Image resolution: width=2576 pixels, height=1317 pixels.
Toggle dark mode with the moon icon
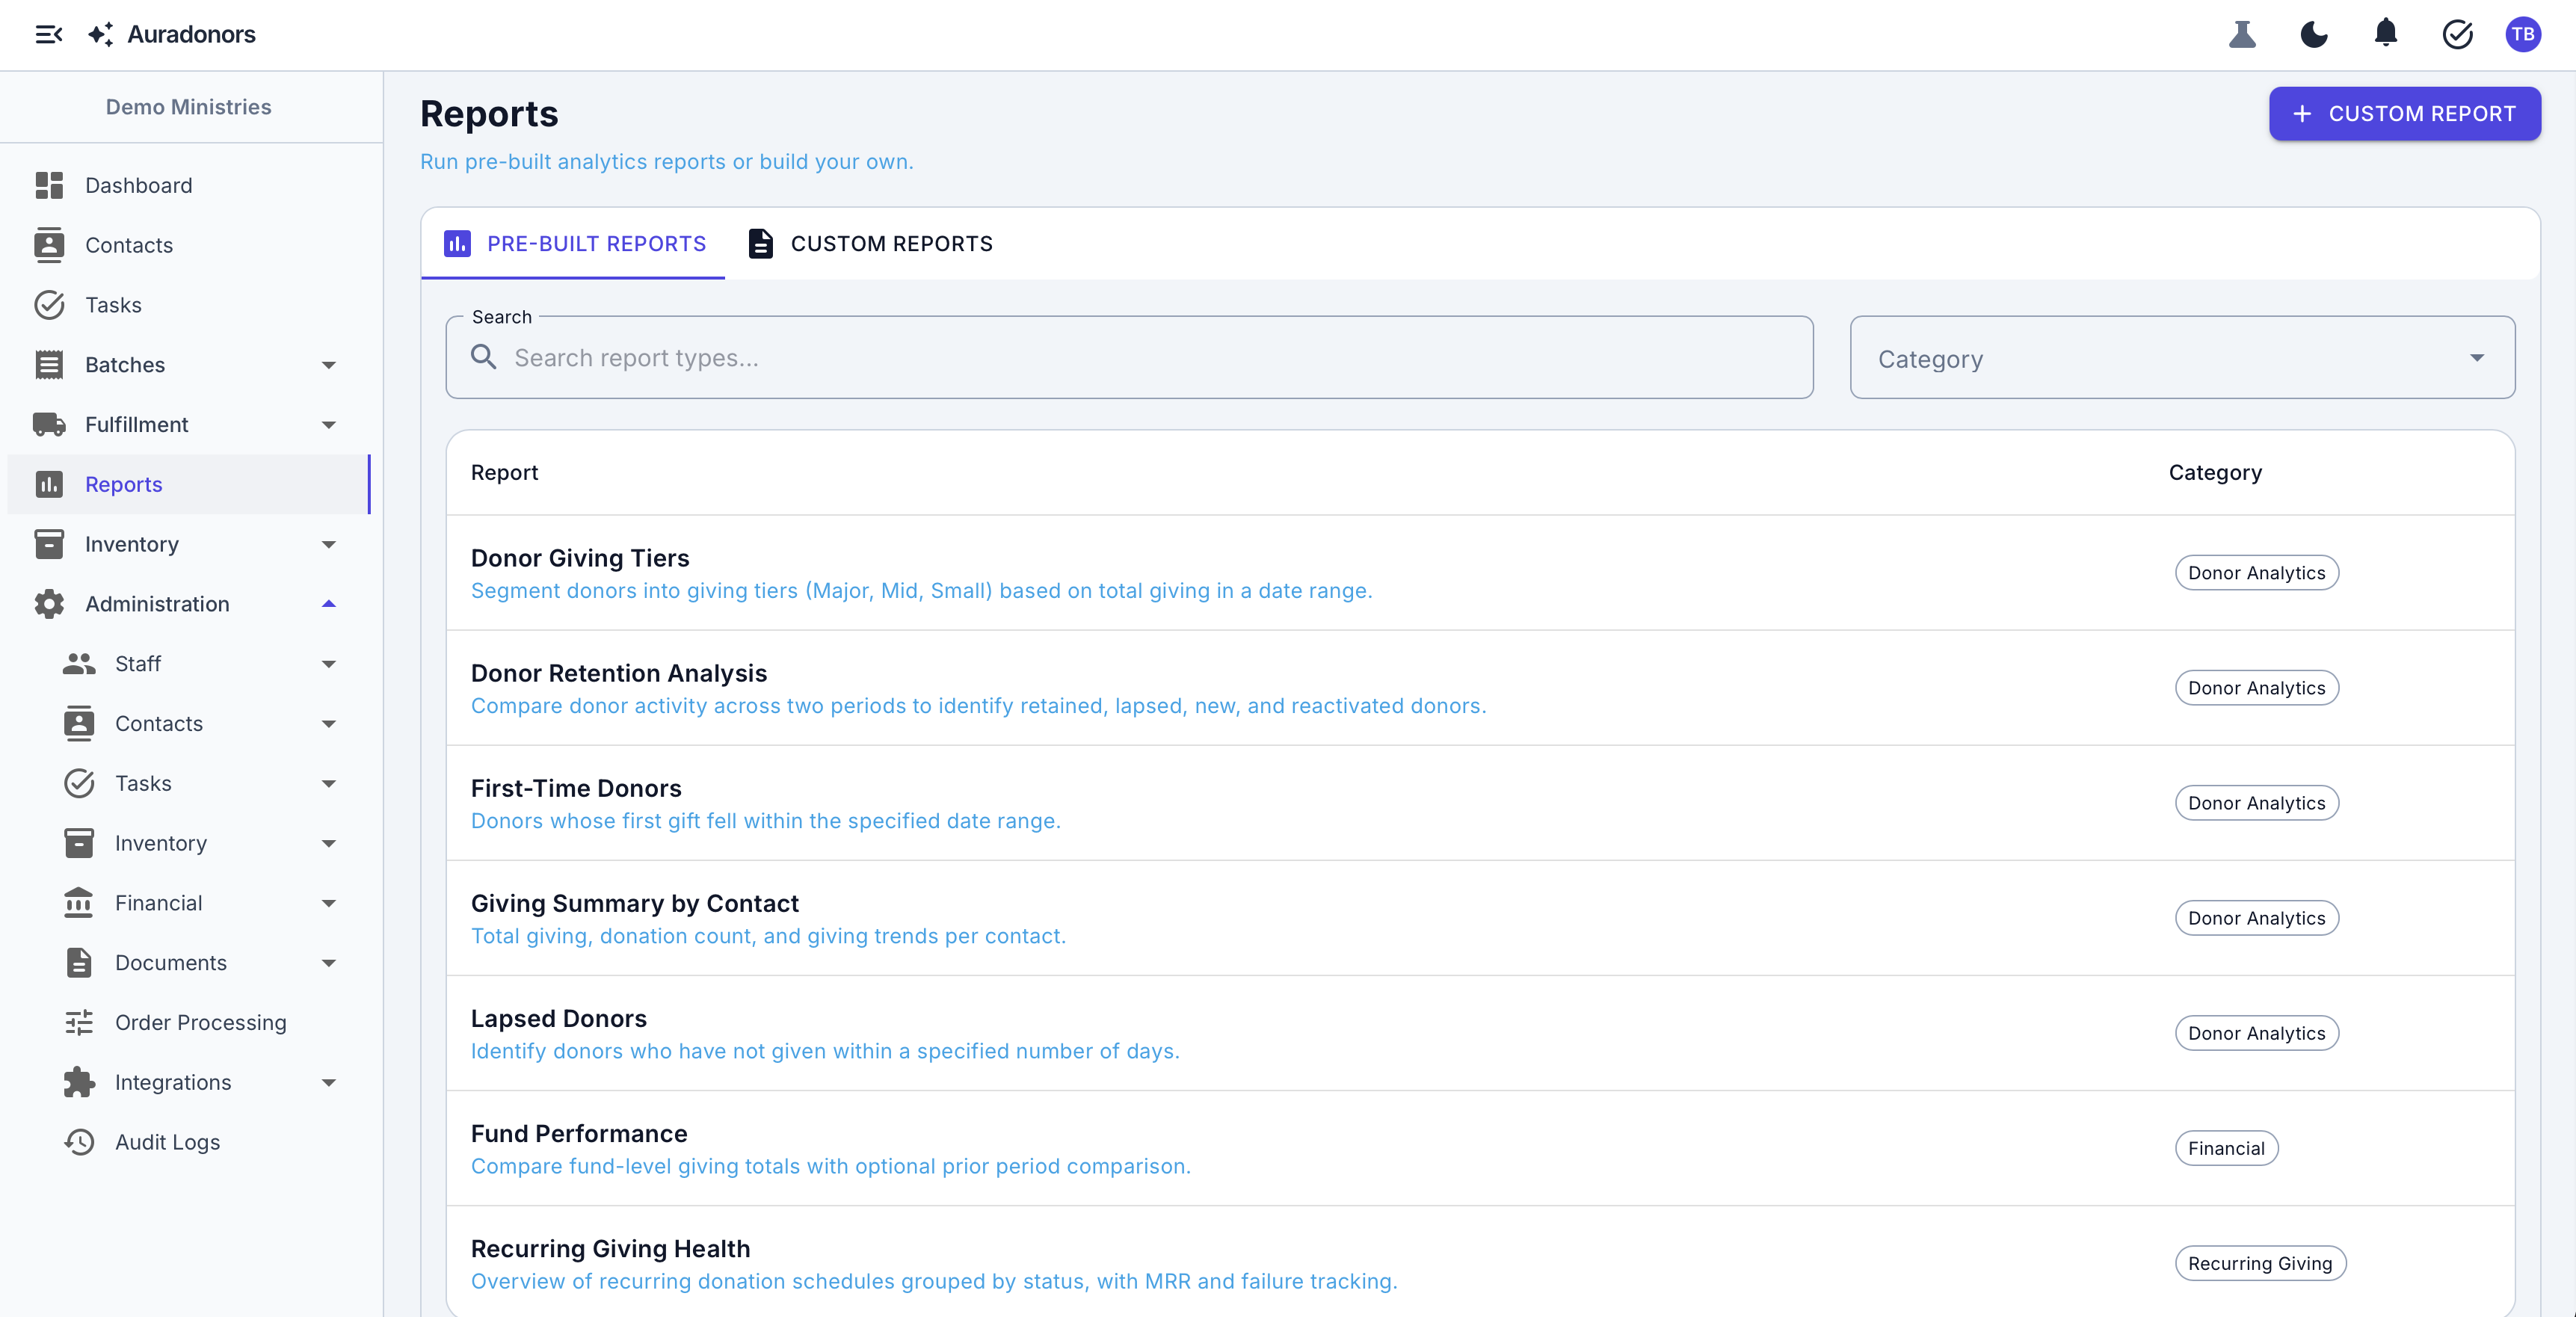click(x=2314, y=35)
